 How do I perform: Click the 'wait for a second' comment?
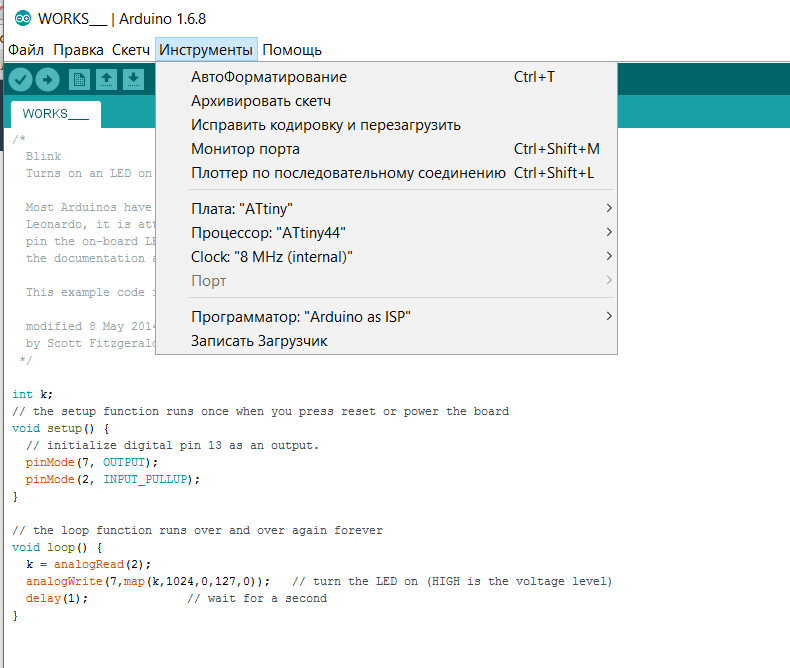[257, 598]
